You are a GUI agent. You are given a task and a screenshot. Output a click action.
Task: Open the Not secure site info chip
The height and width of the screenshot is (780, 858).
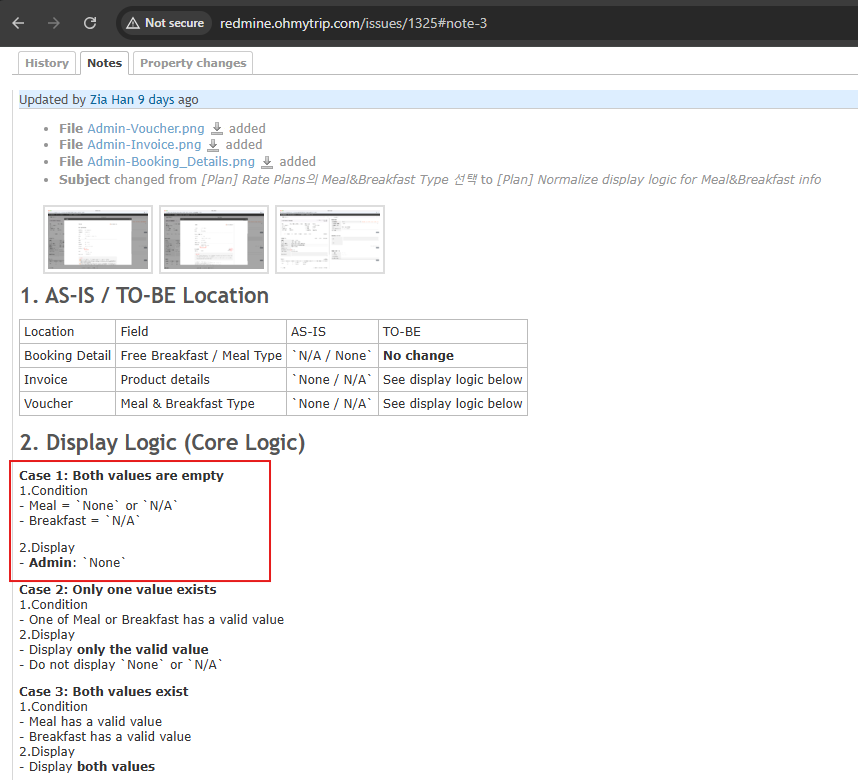point(165,23)
